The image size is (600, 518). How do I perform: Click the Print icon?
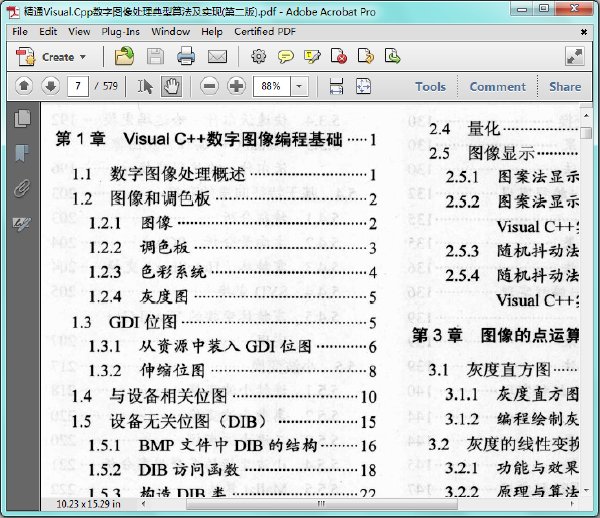coord(186,56)
